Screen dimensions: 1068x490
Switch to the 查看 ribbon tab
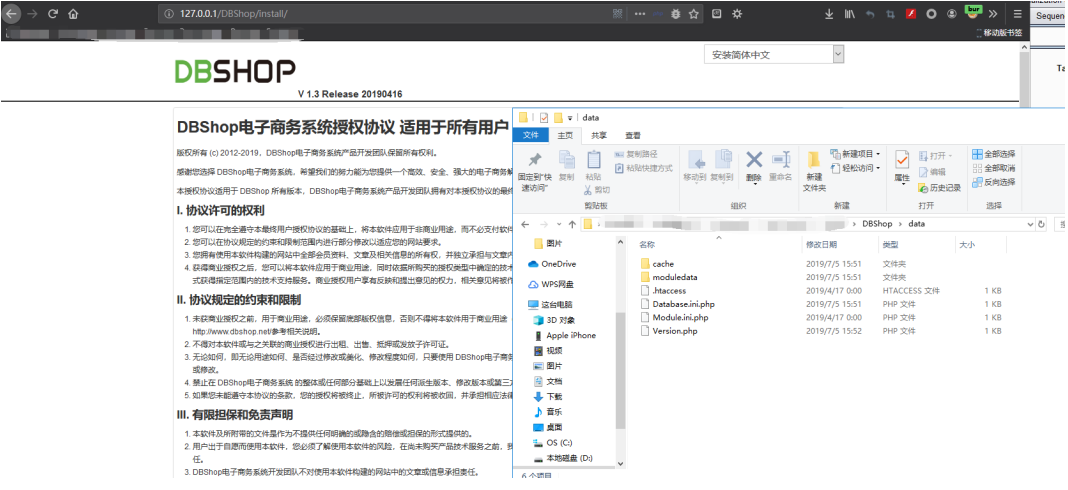click(x=633, y=136)
